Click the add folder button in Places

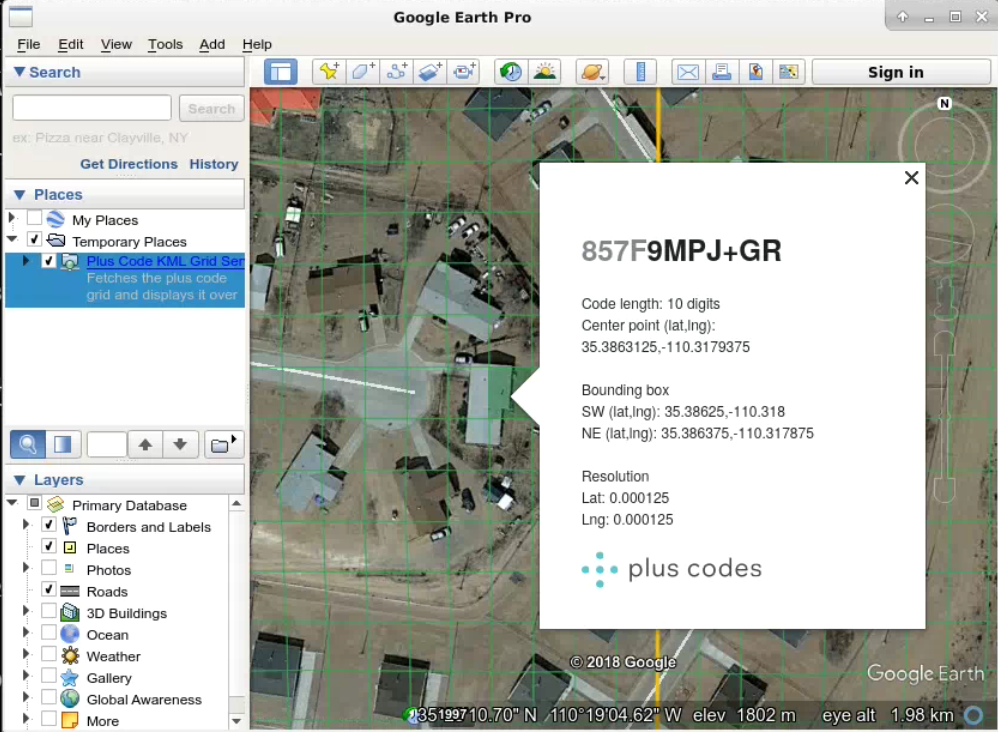click(x=223, y=444)
